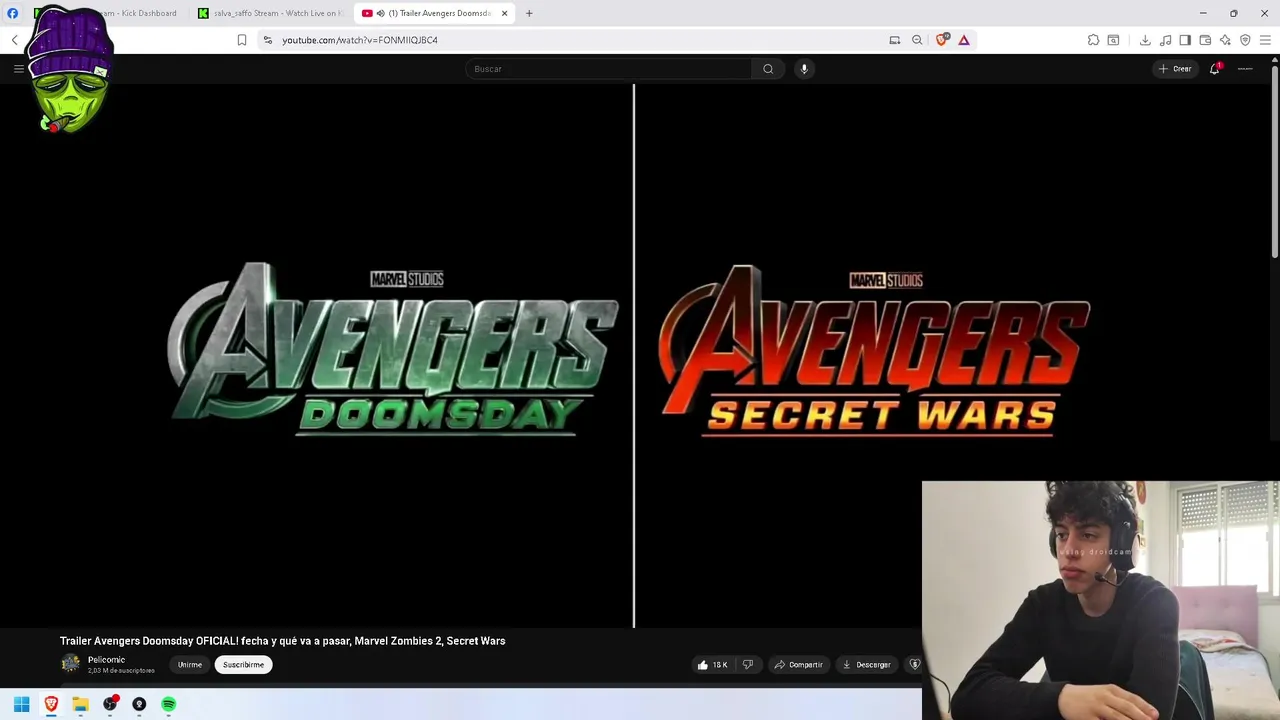Image resolution: width=1280 pixels, height=720 pixels.
Task: Open File Explorer from the taskbar
Action: (x=80, y=704)
